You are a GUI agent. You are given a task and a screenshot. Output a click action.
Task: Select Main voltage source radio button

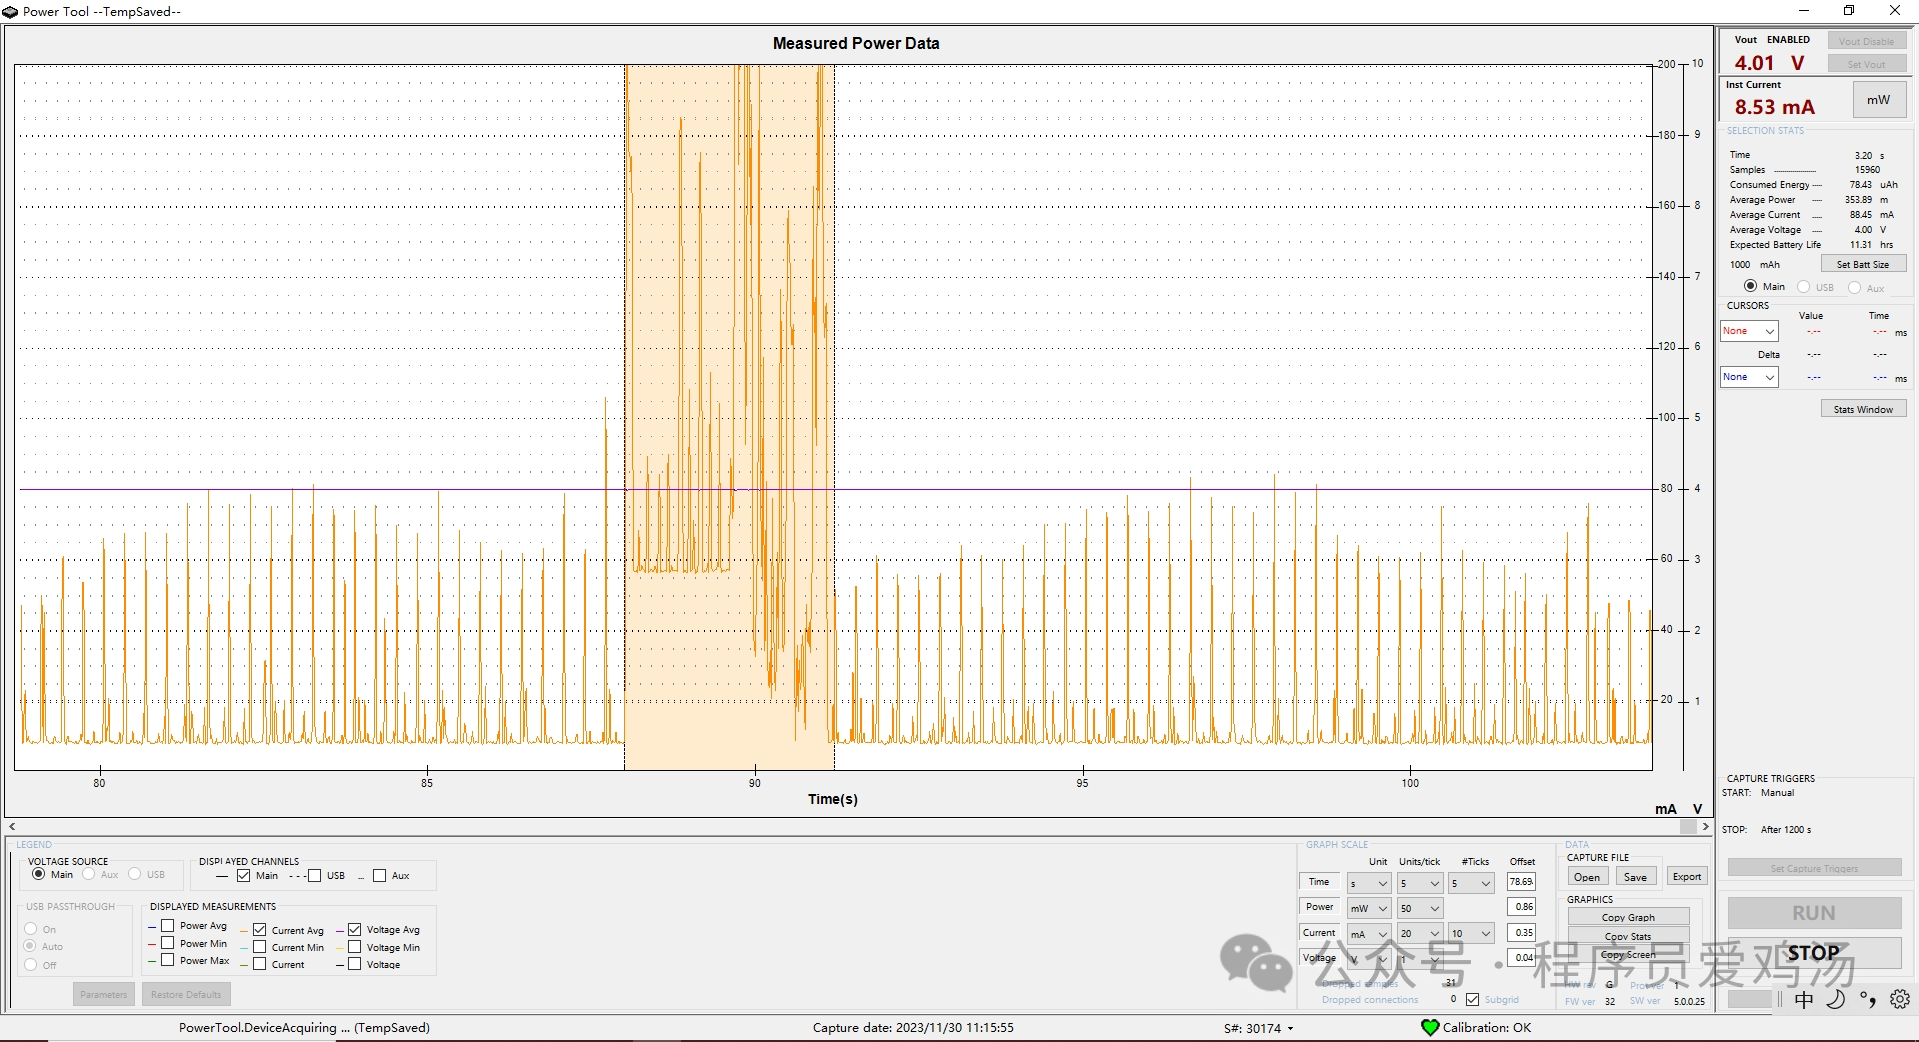tap(38, 874)
